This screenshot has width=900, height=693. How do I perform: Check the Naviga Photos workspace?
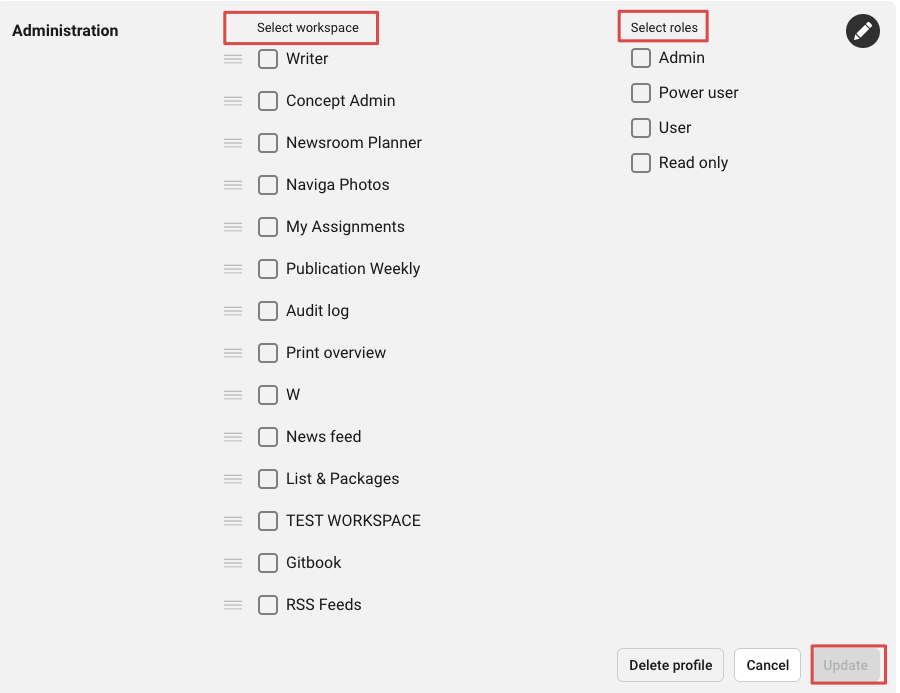click(268, 185)
